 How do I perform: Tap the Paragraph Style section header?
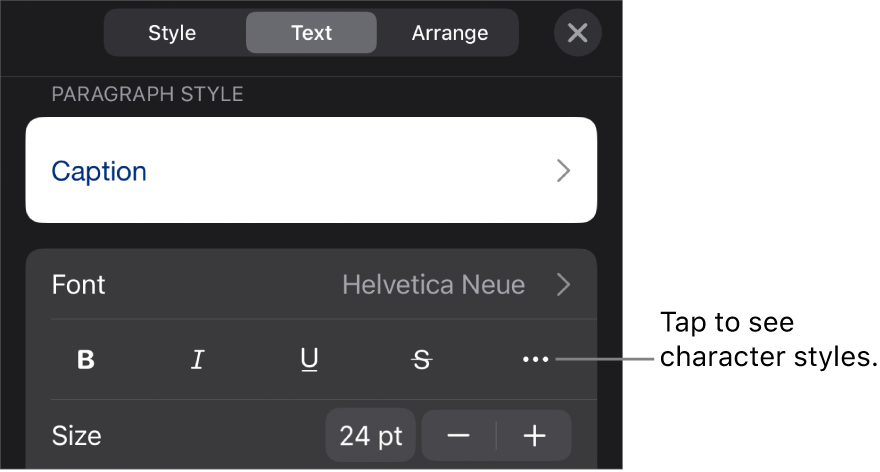pyautogui.click(x=147, y=95)
